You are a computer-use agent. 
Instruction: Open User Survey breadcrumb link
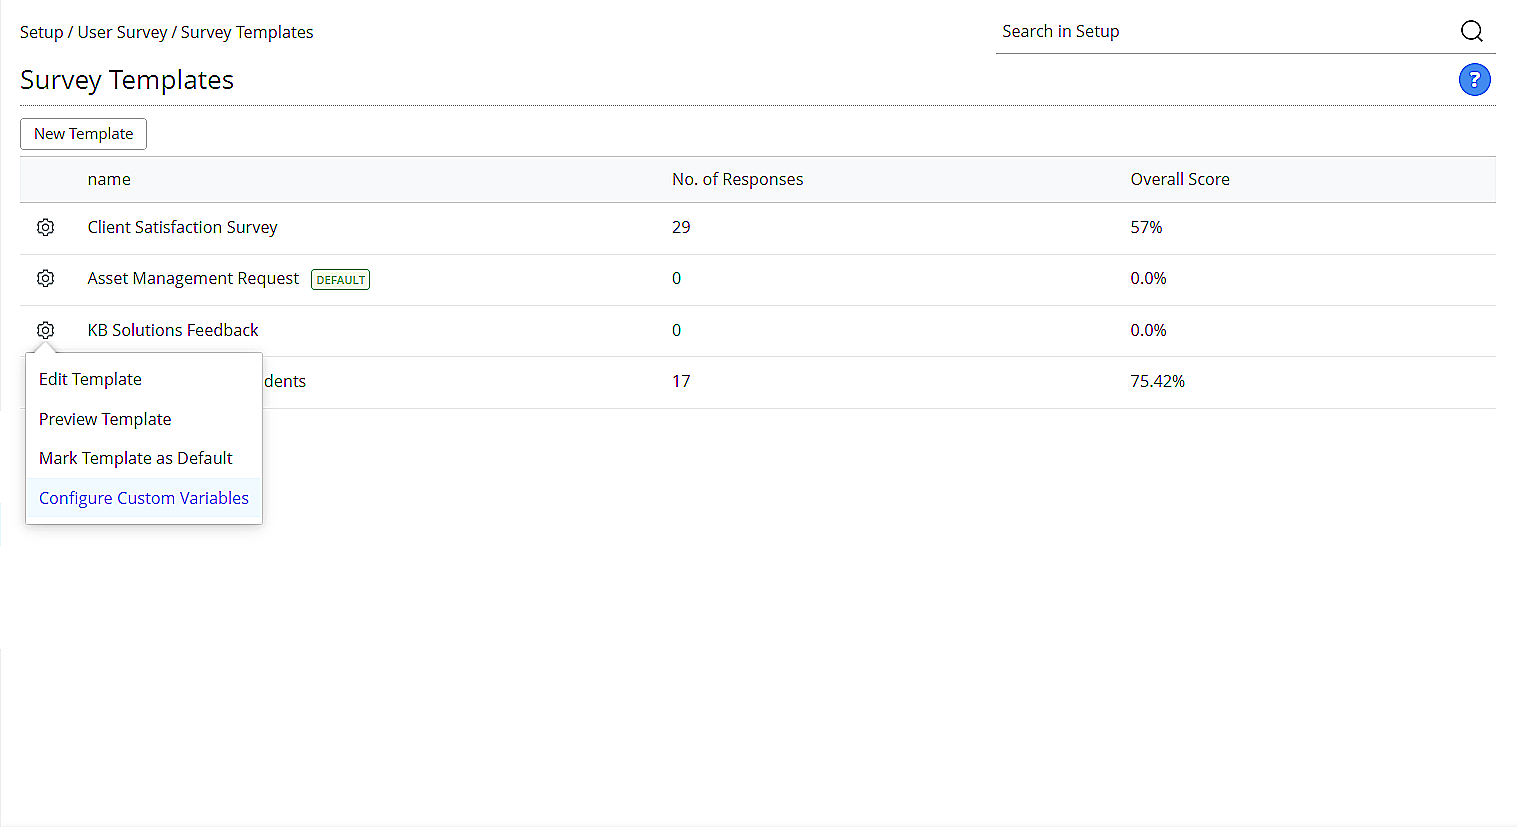coord(122,31)
